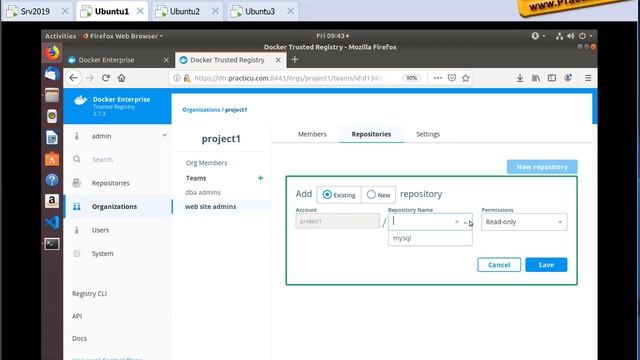Open the Firefox hamburger menu
Viewport: 640px width, 360px height.
tap(588, 78)
